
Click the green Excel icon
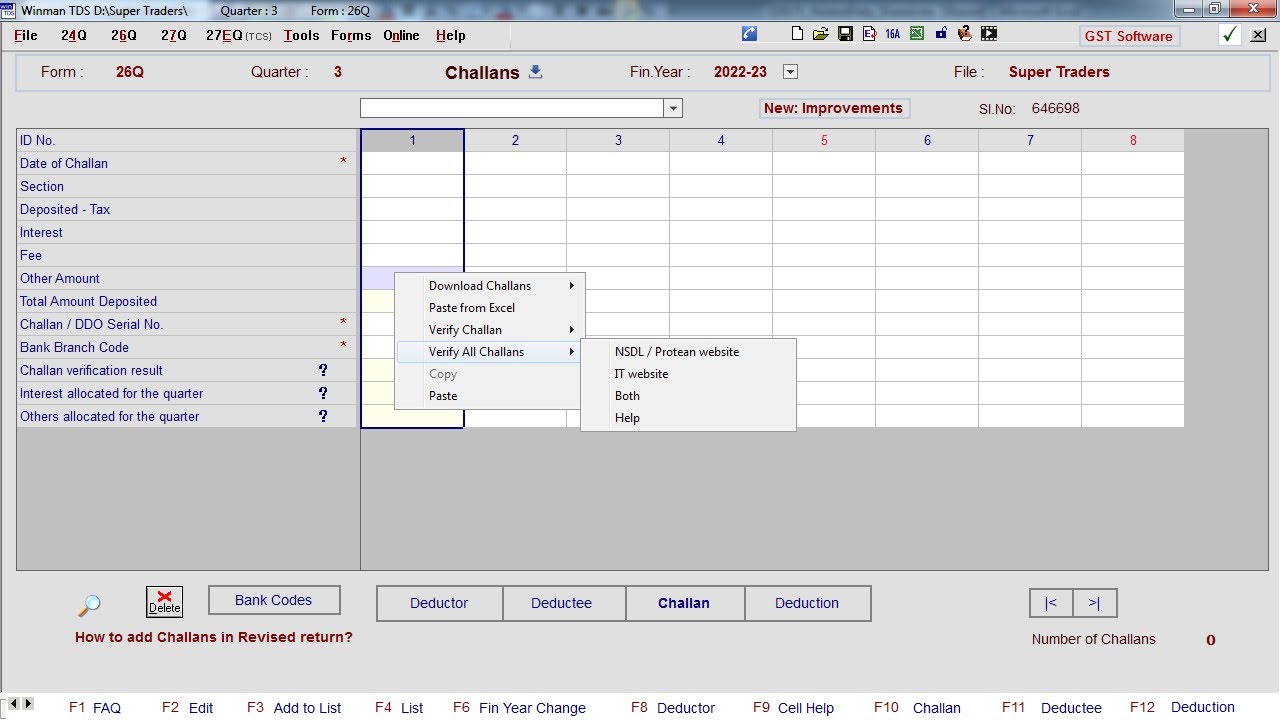(x=917, y=34)
